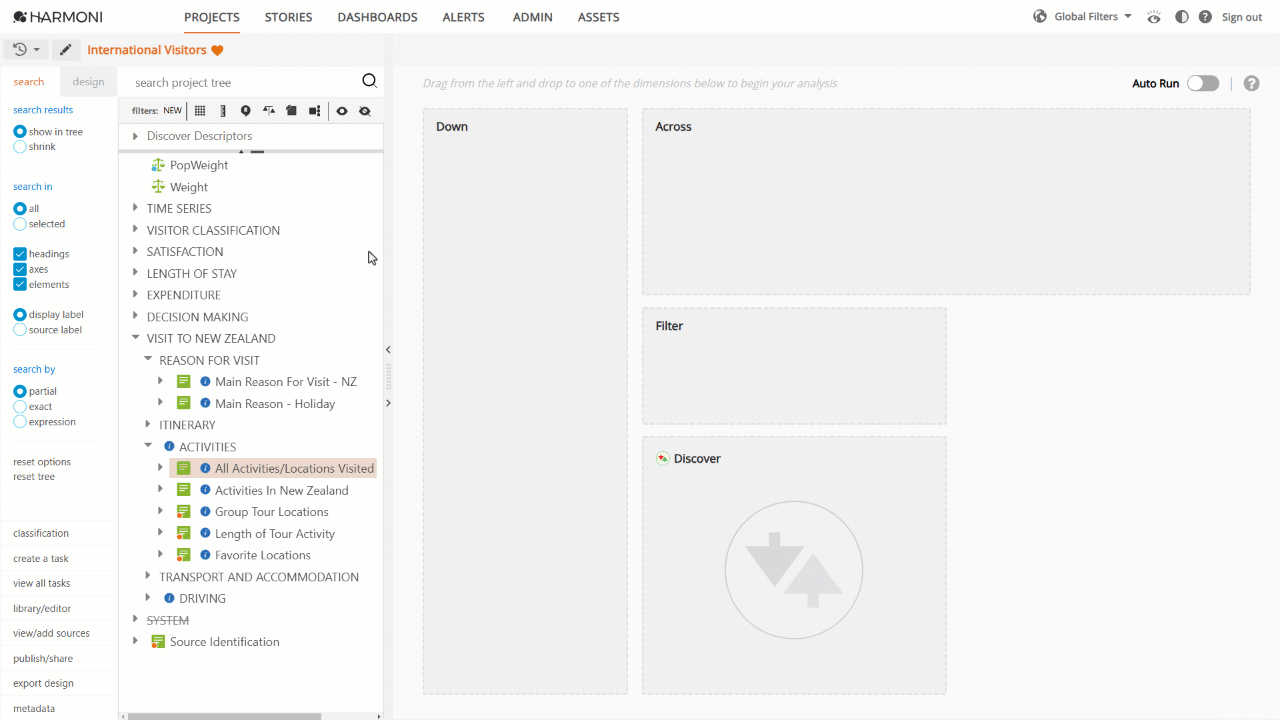
Task: Expand the SATISFACTION node
Action: (136, 252)
